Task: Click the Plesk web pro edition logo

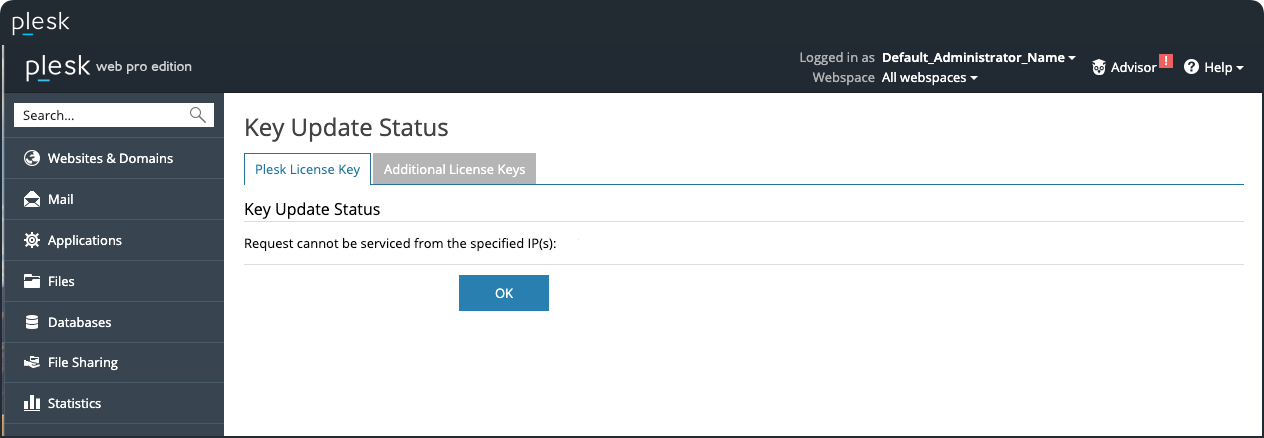Action: click(x=108, y=67)
